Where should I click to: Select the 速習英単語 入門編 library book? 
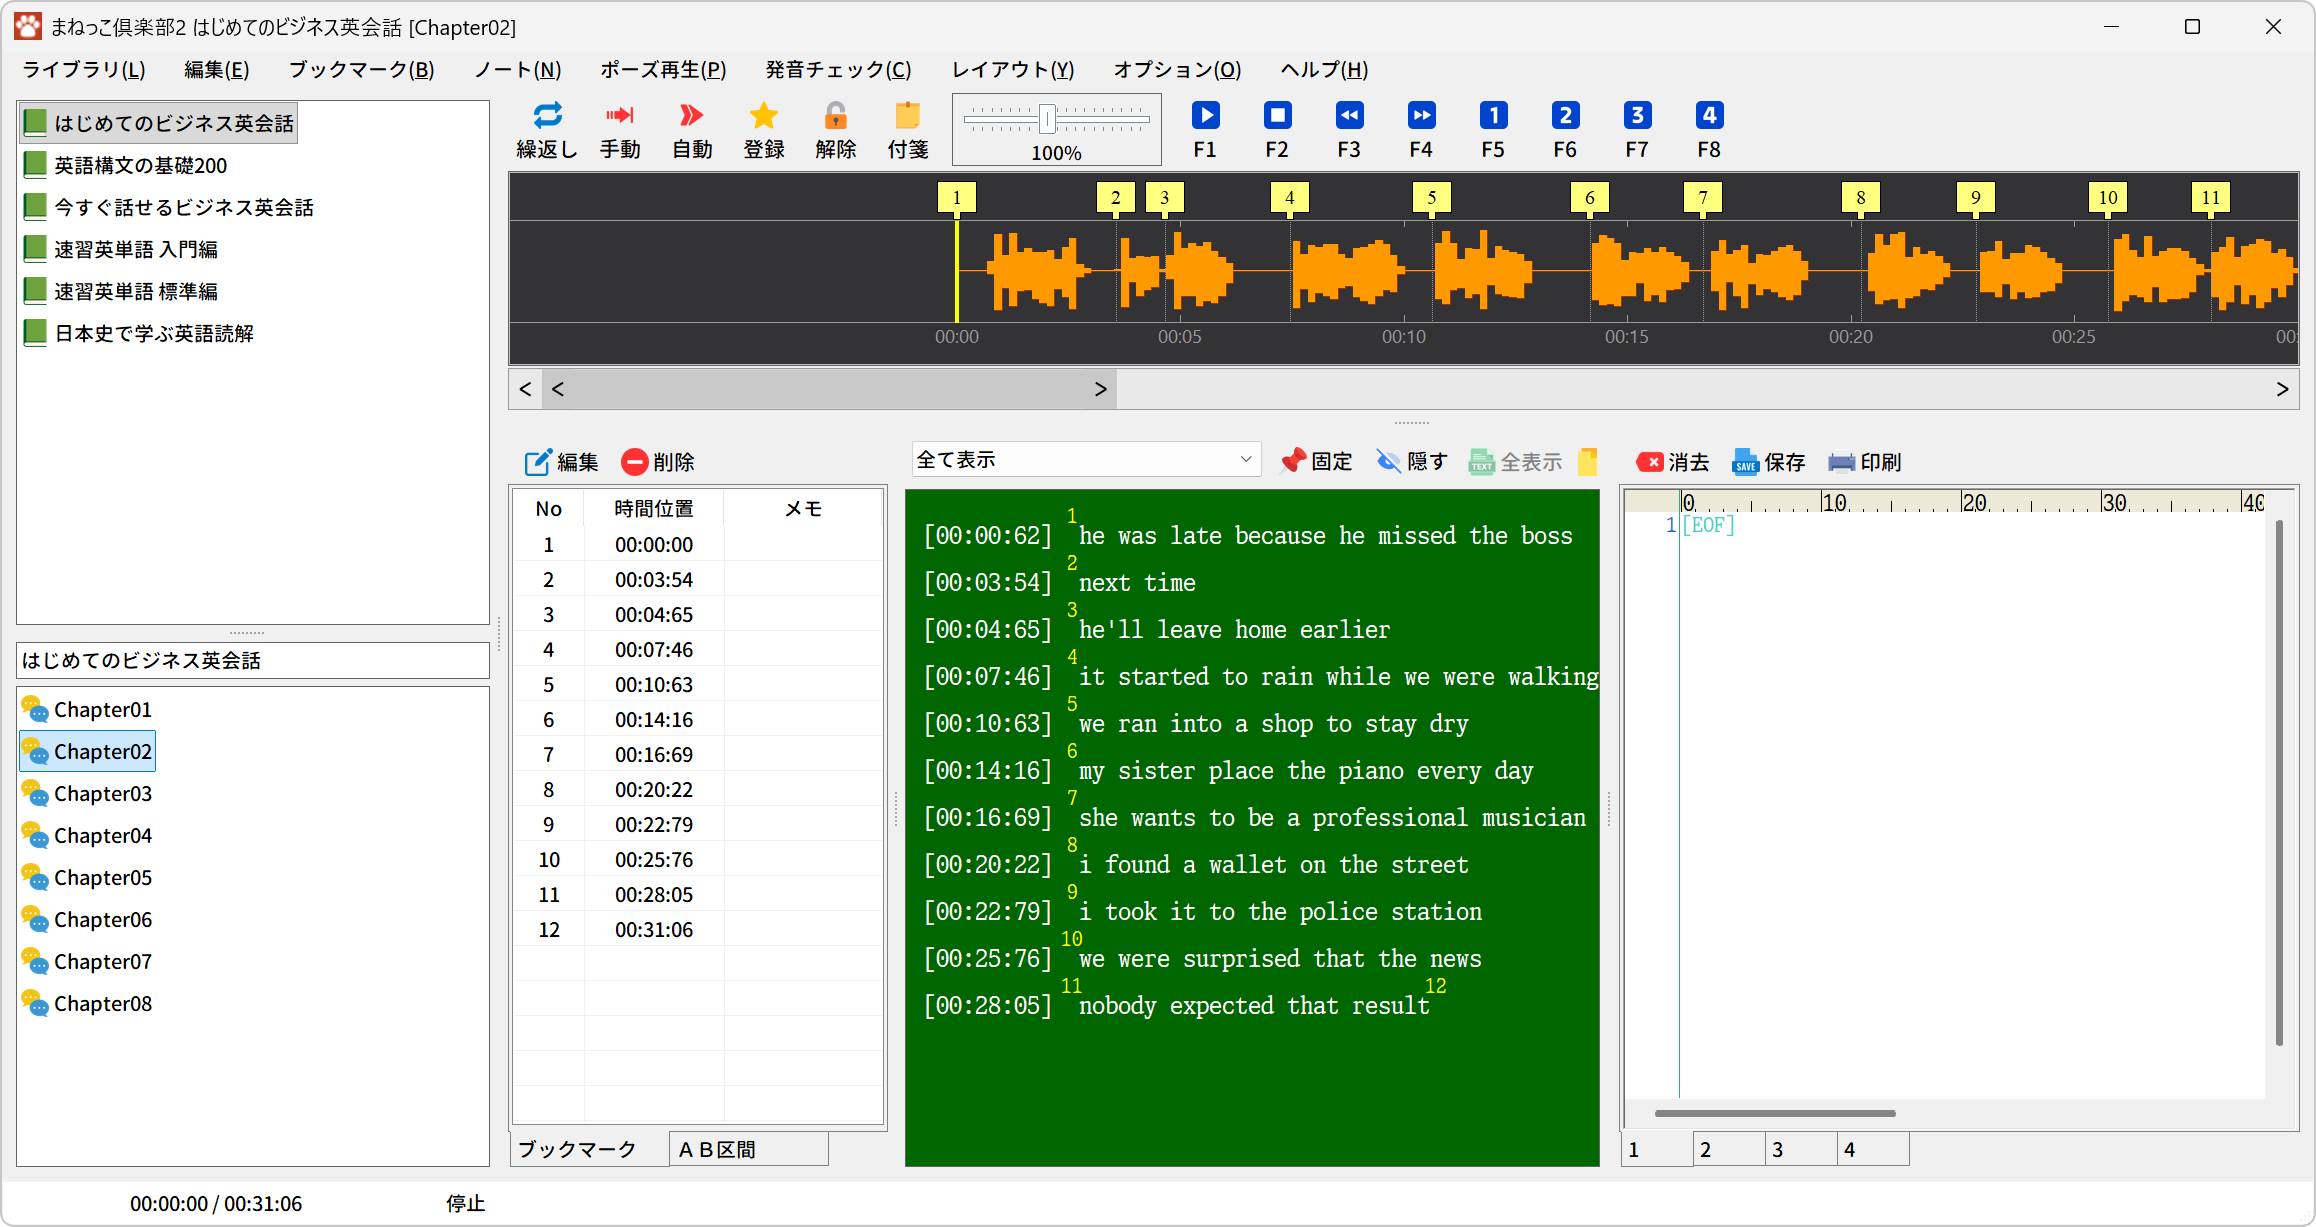pyautogui.click(x=121, y=249)
